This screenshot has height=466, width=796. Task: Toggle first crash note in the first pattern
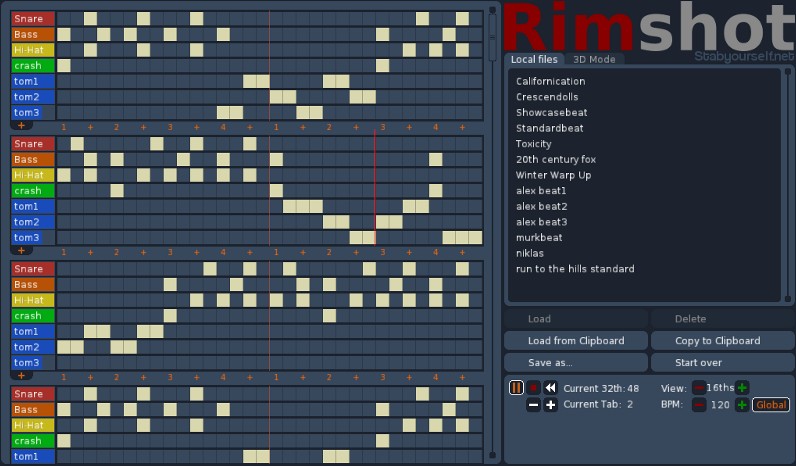pyautogui.click(x=64, y=65)
